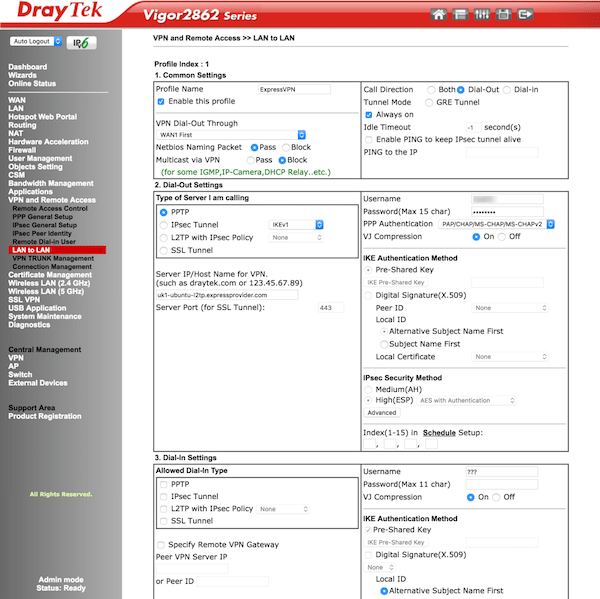Select Pass for Multicast via VPN
600x599 pixels.
pos(251,160)
